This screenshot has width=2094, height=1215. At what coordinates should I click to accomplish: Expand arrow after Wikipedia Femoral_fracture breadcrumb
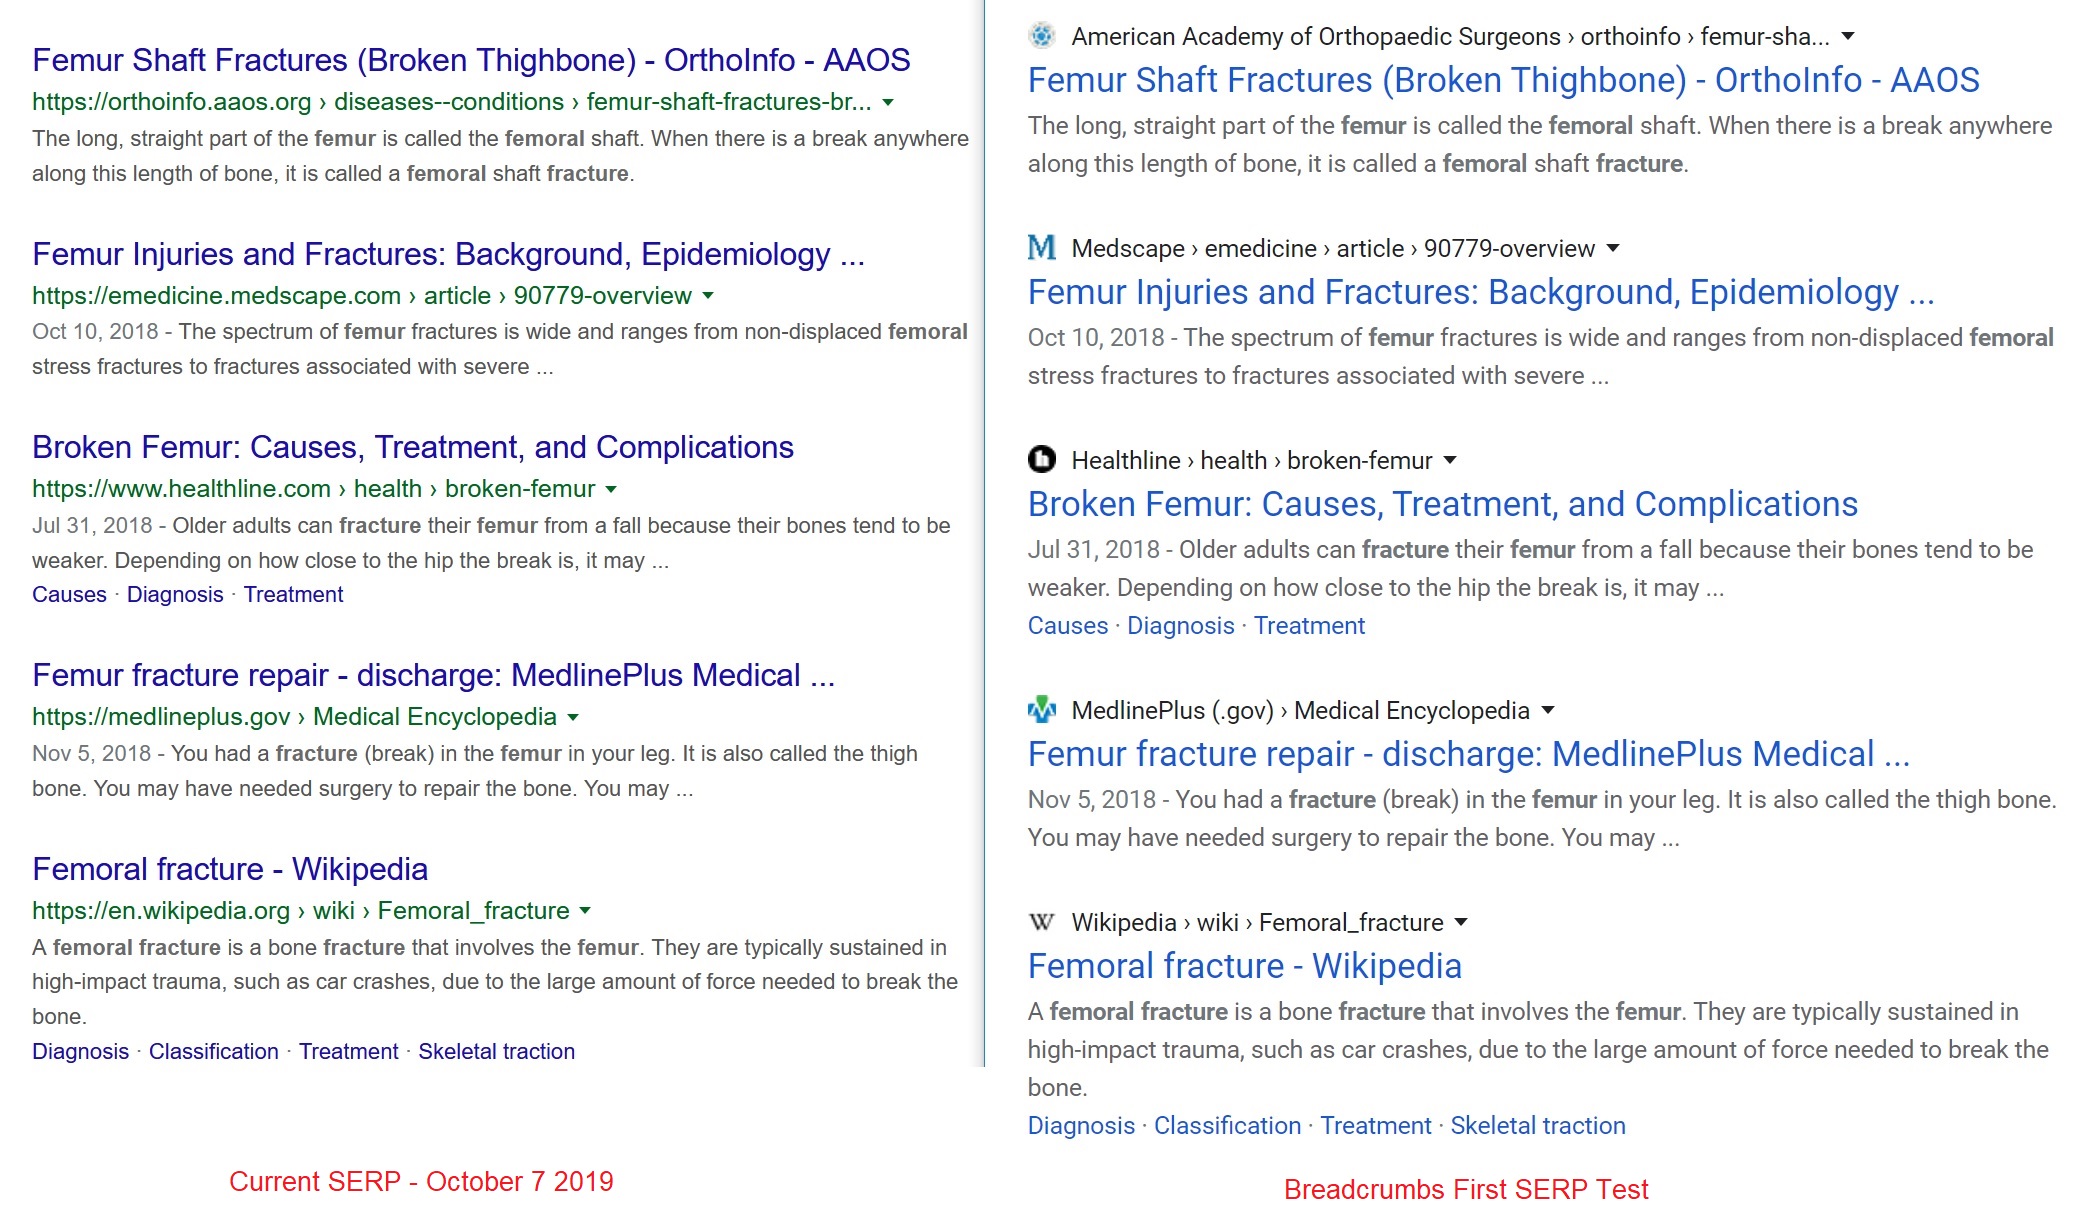[x=1461, y=922]
